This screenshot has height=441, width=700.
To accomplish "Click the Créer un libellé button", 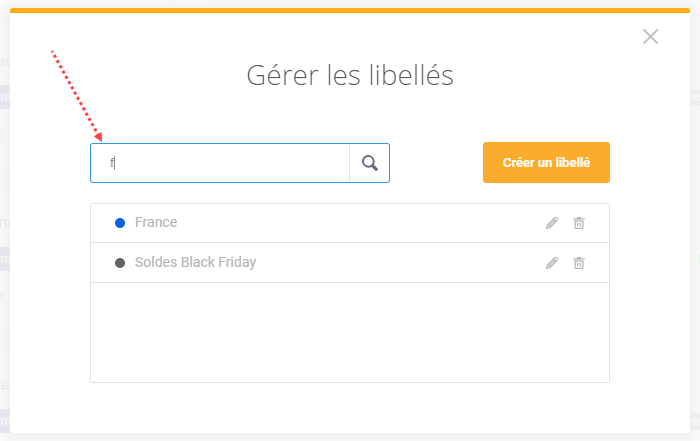I will click(x=546, y=162).
